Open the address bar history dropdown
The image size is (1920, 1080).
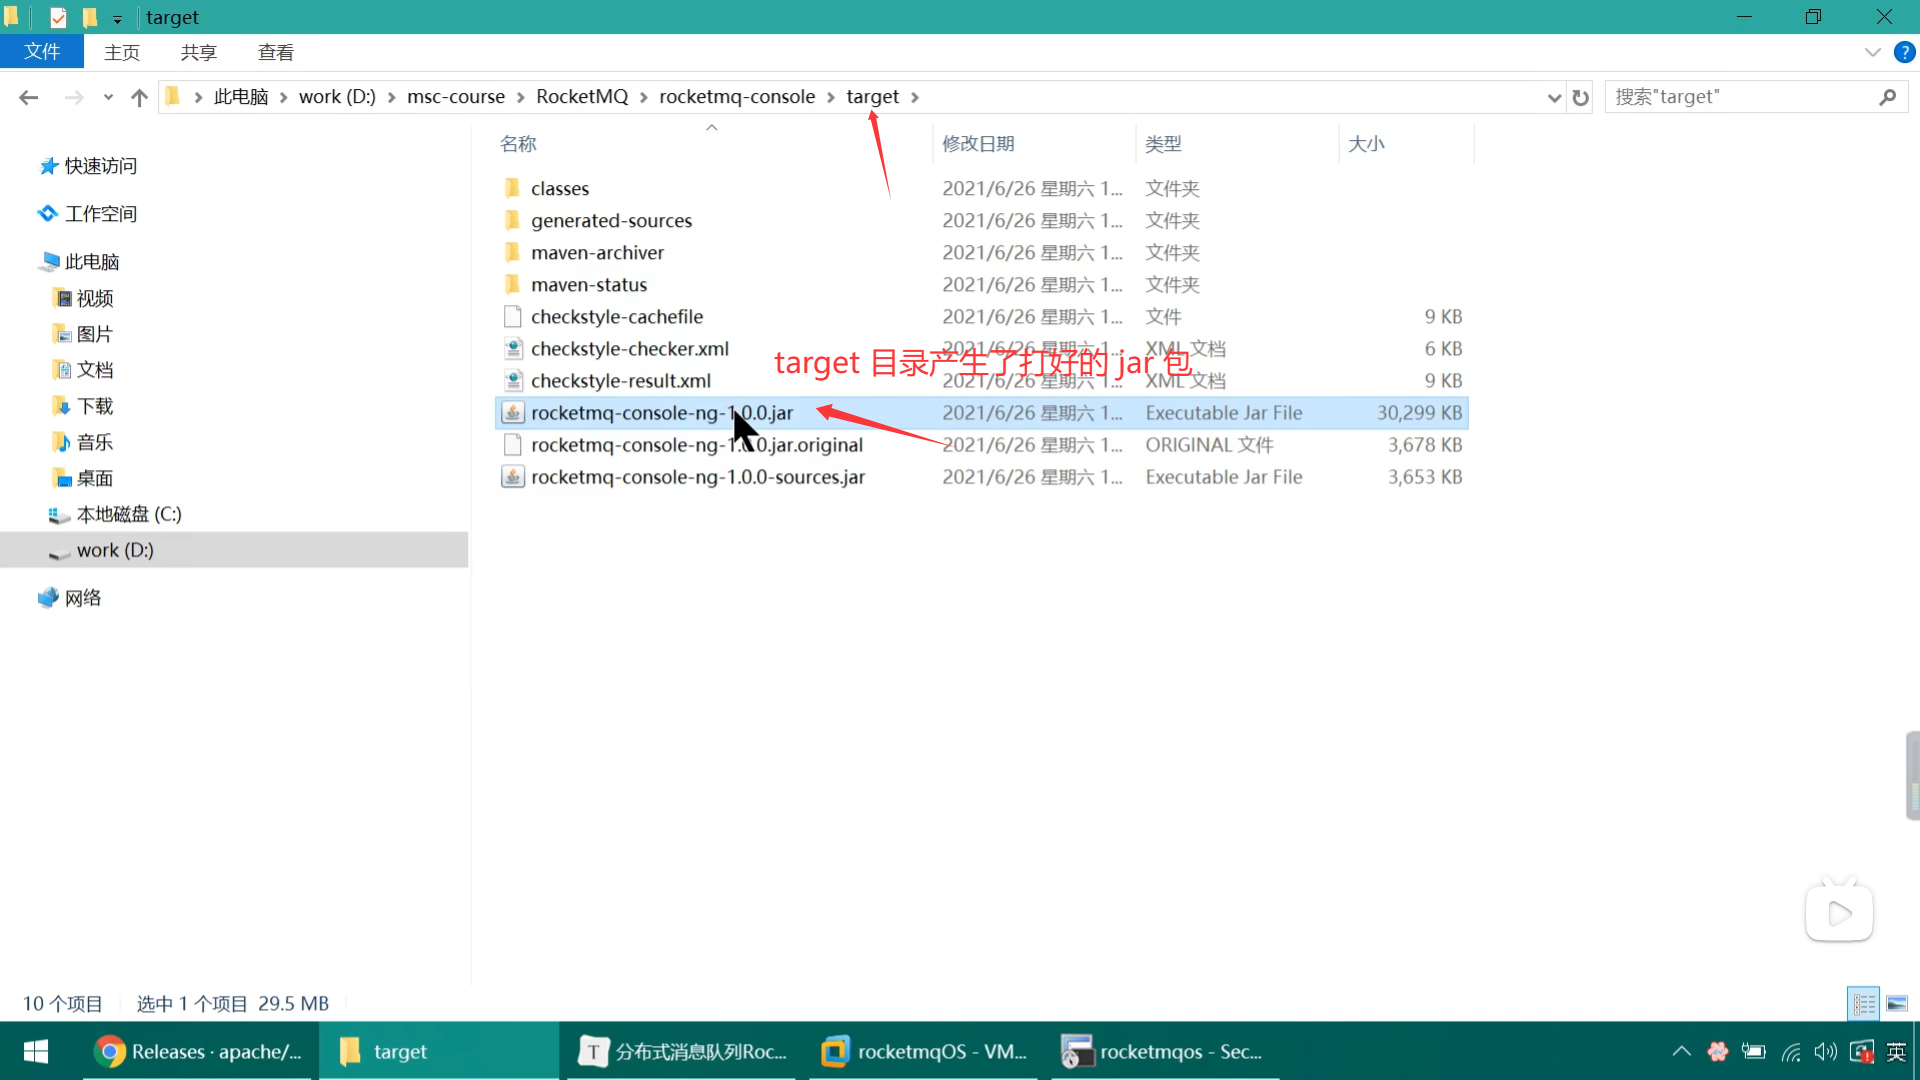point(1553,97)
